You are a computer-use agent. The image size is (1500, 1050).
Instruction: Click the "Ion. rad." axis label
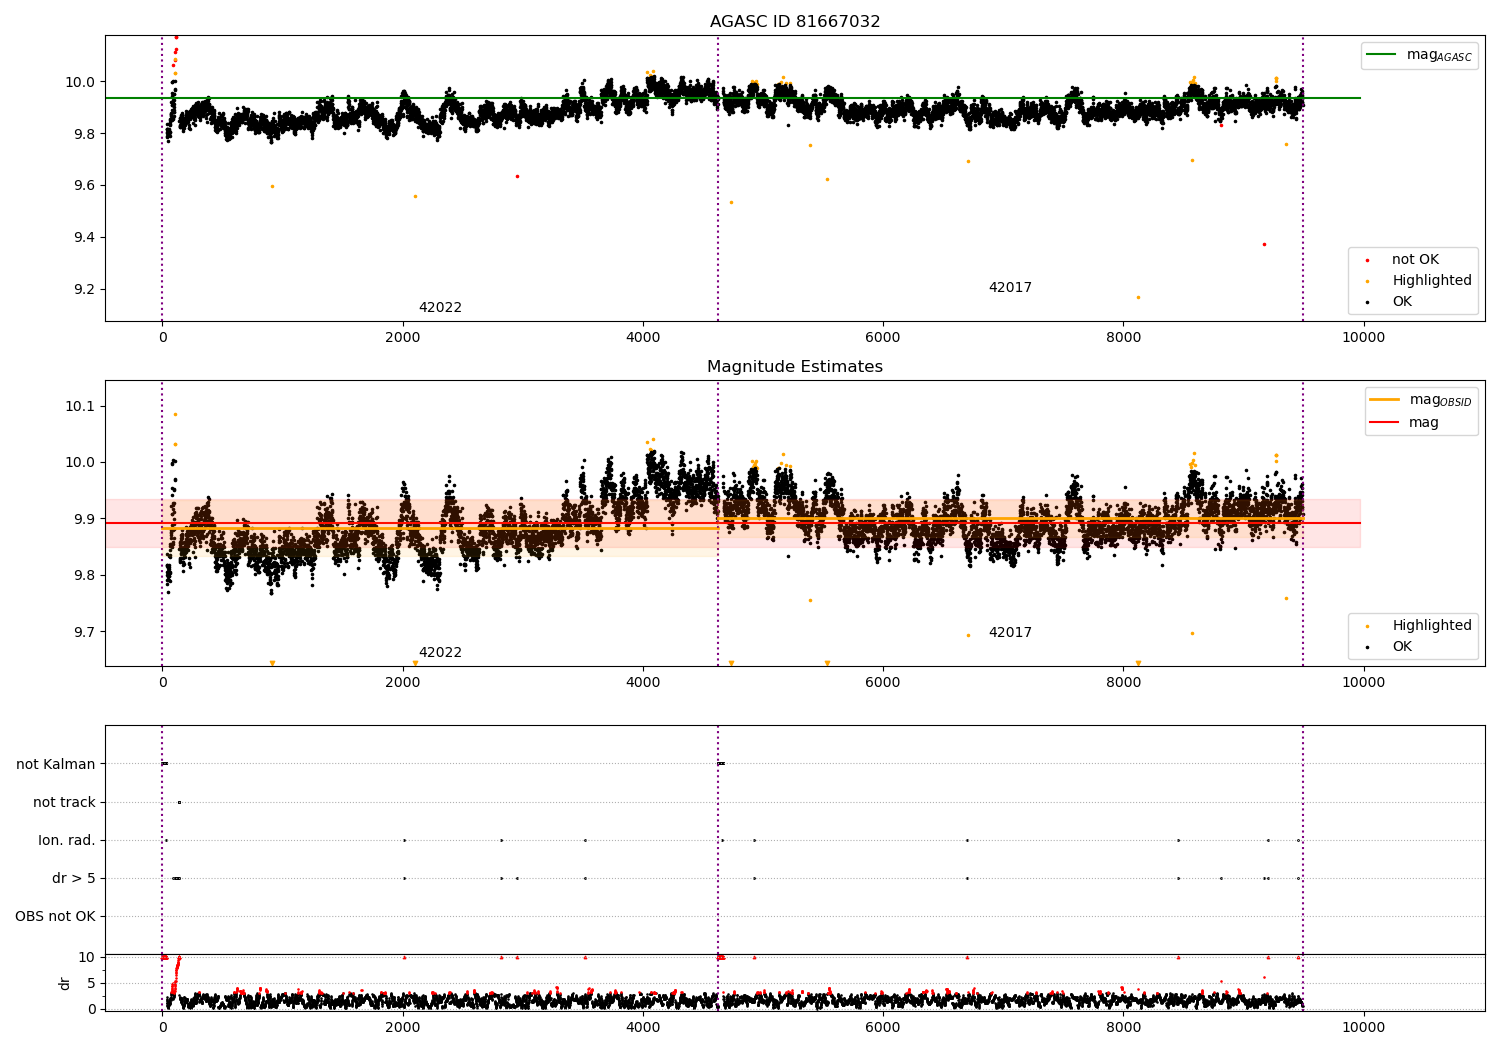[x=67, y=841]
